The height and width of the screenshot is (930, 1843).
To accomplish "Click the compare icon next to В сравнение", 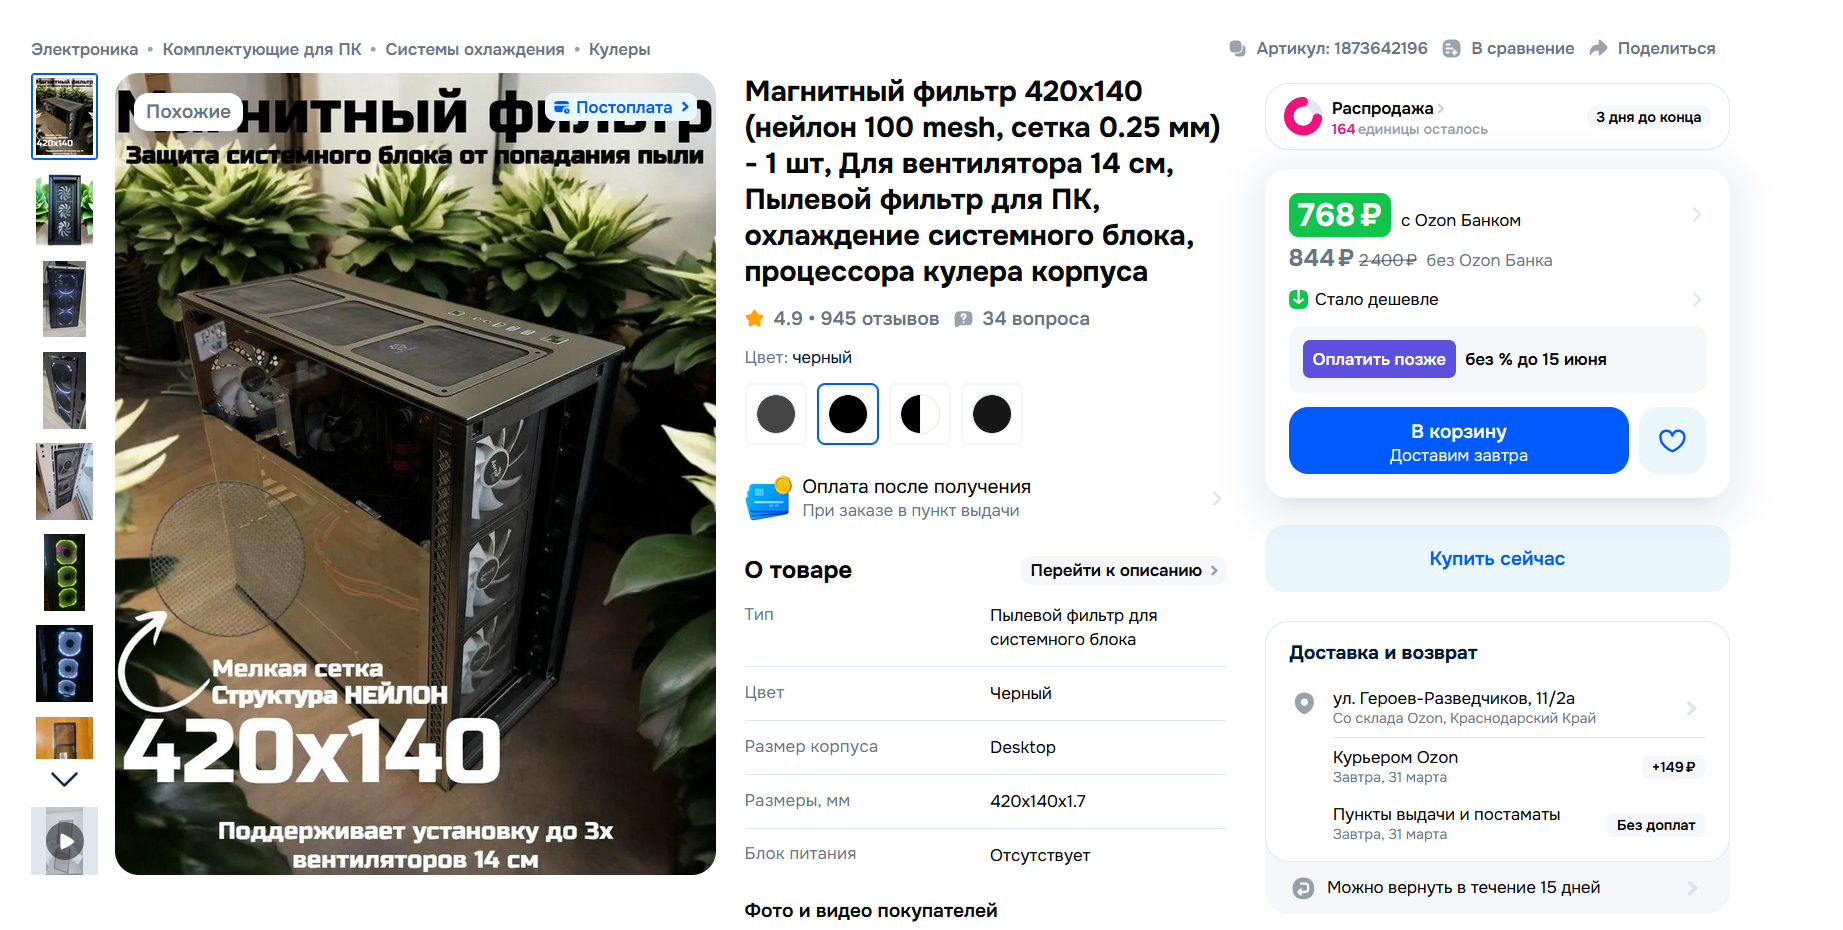I will (x=1451, y=48).
